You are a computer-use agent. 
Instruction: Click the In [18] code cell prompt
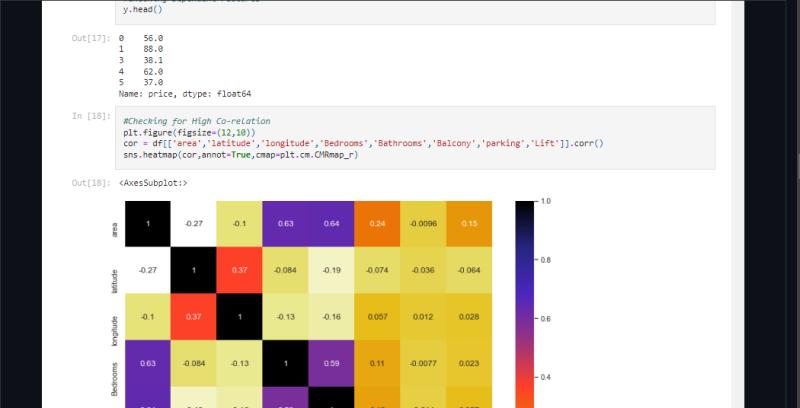coord(91,117)
